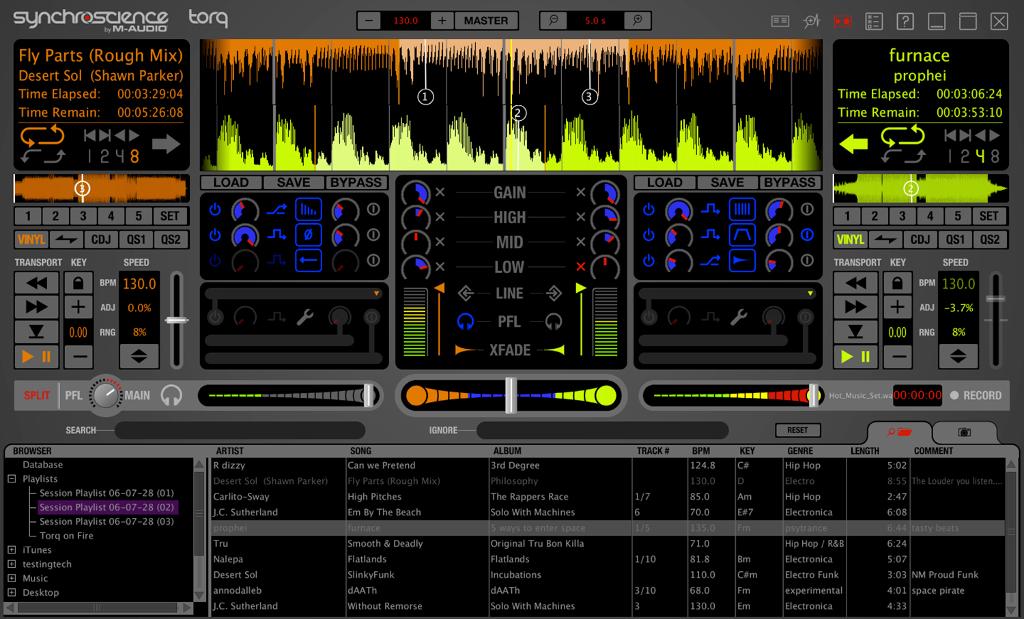Click the left channel PFL headphone icon
The width and height of the screenshot is (1024, 619).
[x=465, y=322]
